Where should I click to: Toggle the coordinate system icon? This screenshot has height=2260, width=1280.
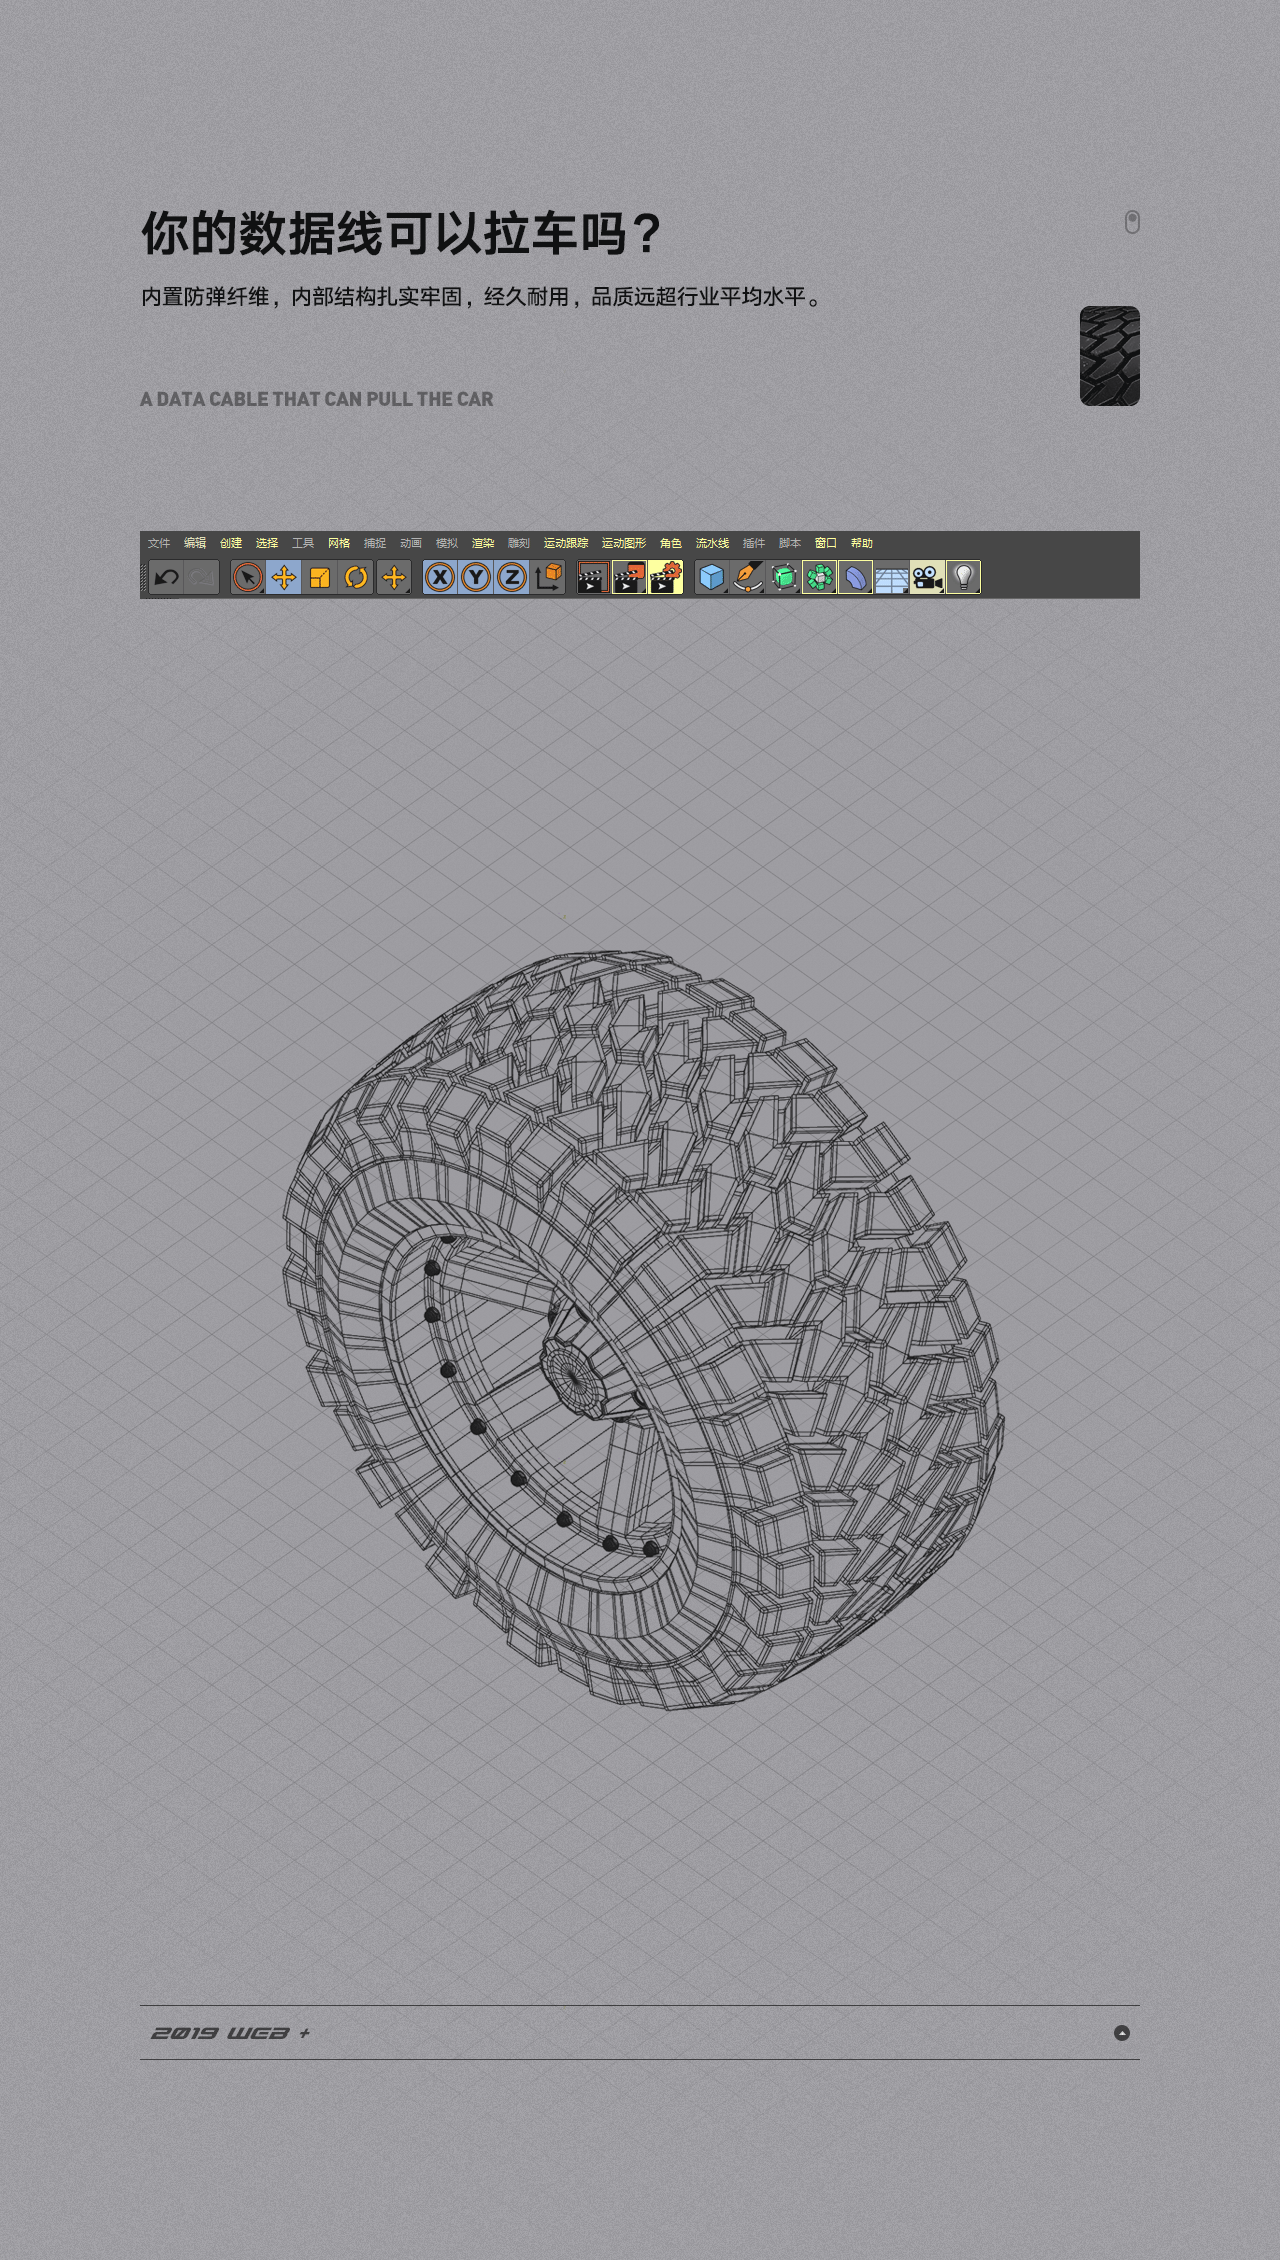click(x=549, y=578)
